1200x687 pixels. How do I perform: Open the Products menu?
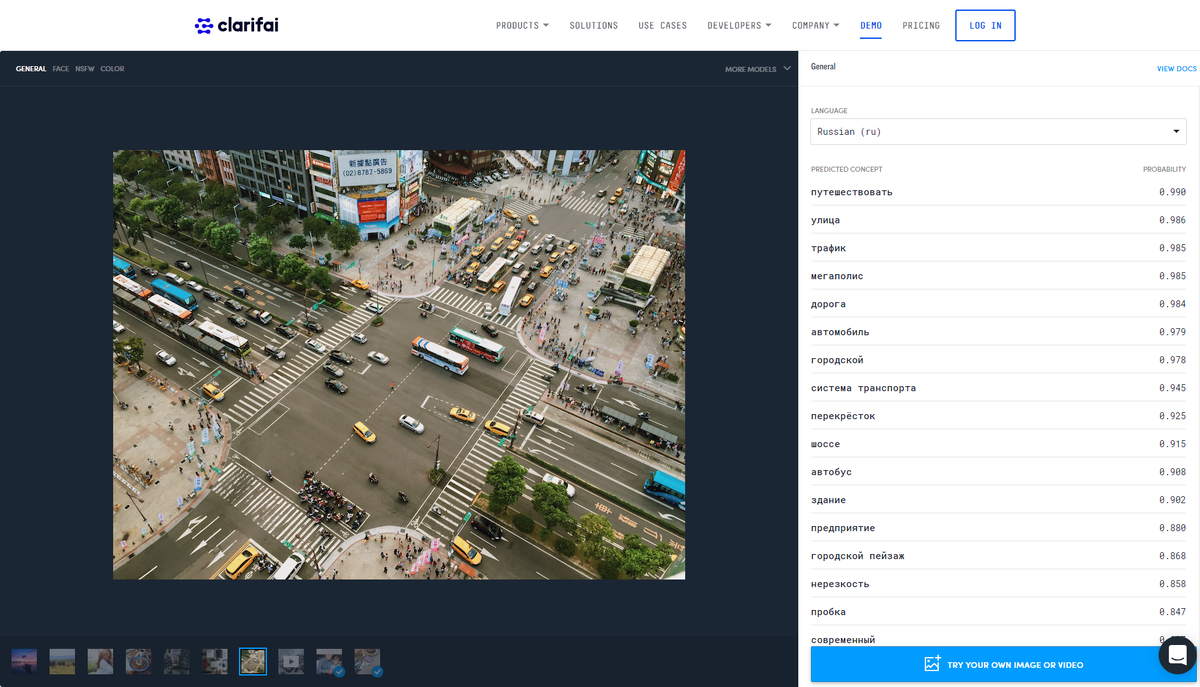pos(522,25)
